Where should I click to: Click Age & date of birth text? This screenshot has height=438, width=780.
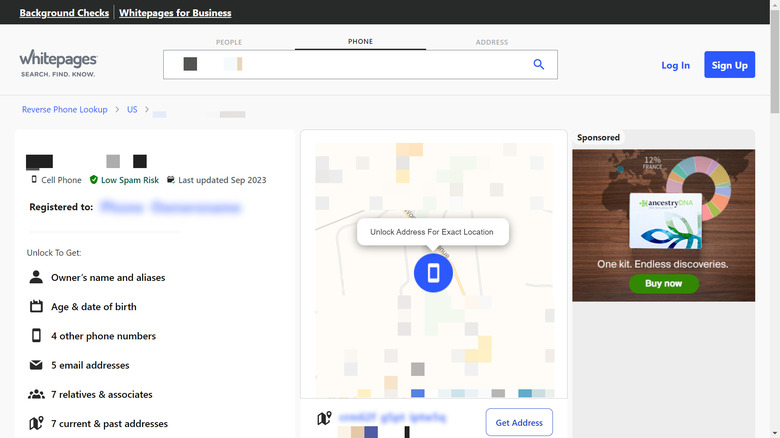pos(94,307)
